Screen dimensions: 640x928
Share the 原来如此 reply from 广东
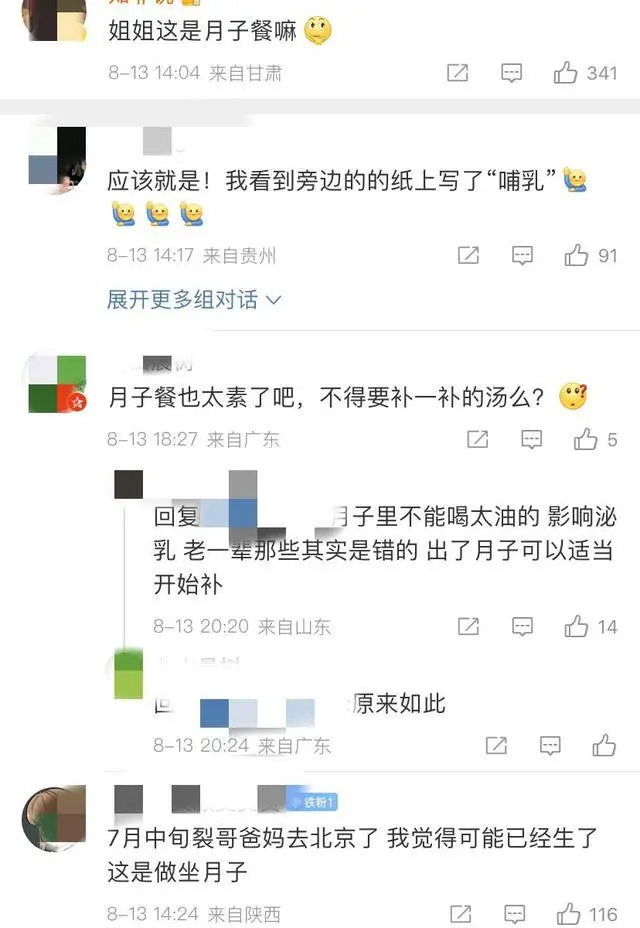tap(496, 745)
